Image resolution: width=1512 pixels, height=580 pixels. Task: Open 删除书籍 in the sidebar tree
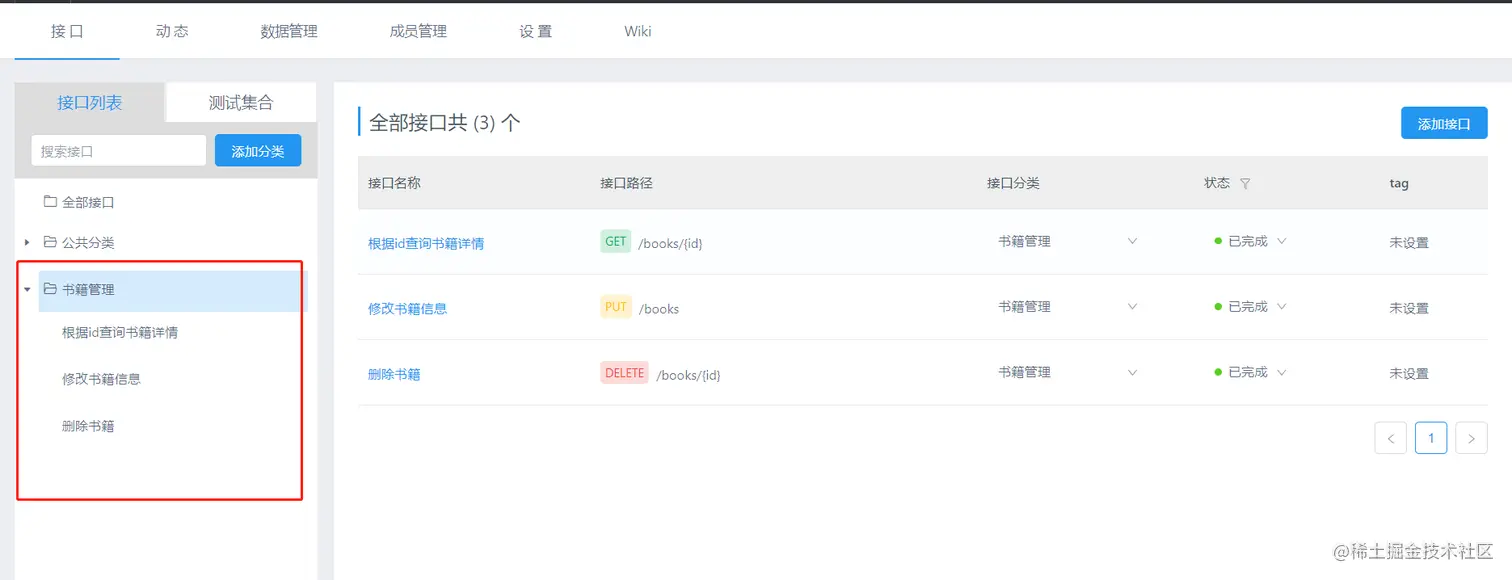coord(88,426)
